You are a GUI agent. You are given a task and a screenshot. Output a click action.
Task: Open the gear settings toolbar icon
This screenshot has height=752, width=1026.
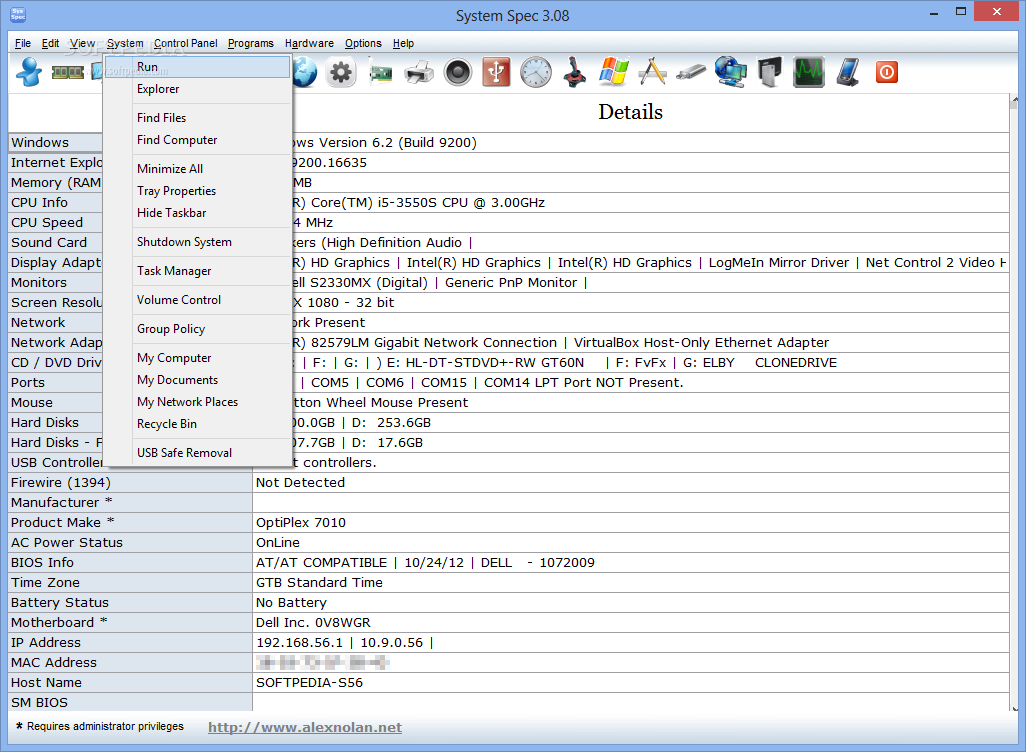(341, 72)
